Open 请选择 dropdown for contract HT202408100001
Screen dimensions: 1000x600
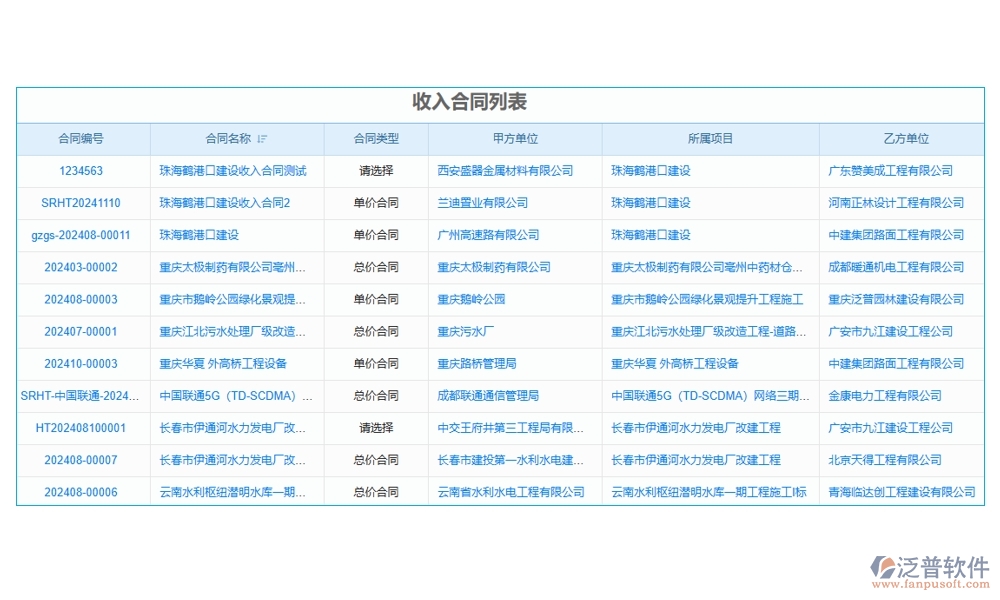coord(375,428)
